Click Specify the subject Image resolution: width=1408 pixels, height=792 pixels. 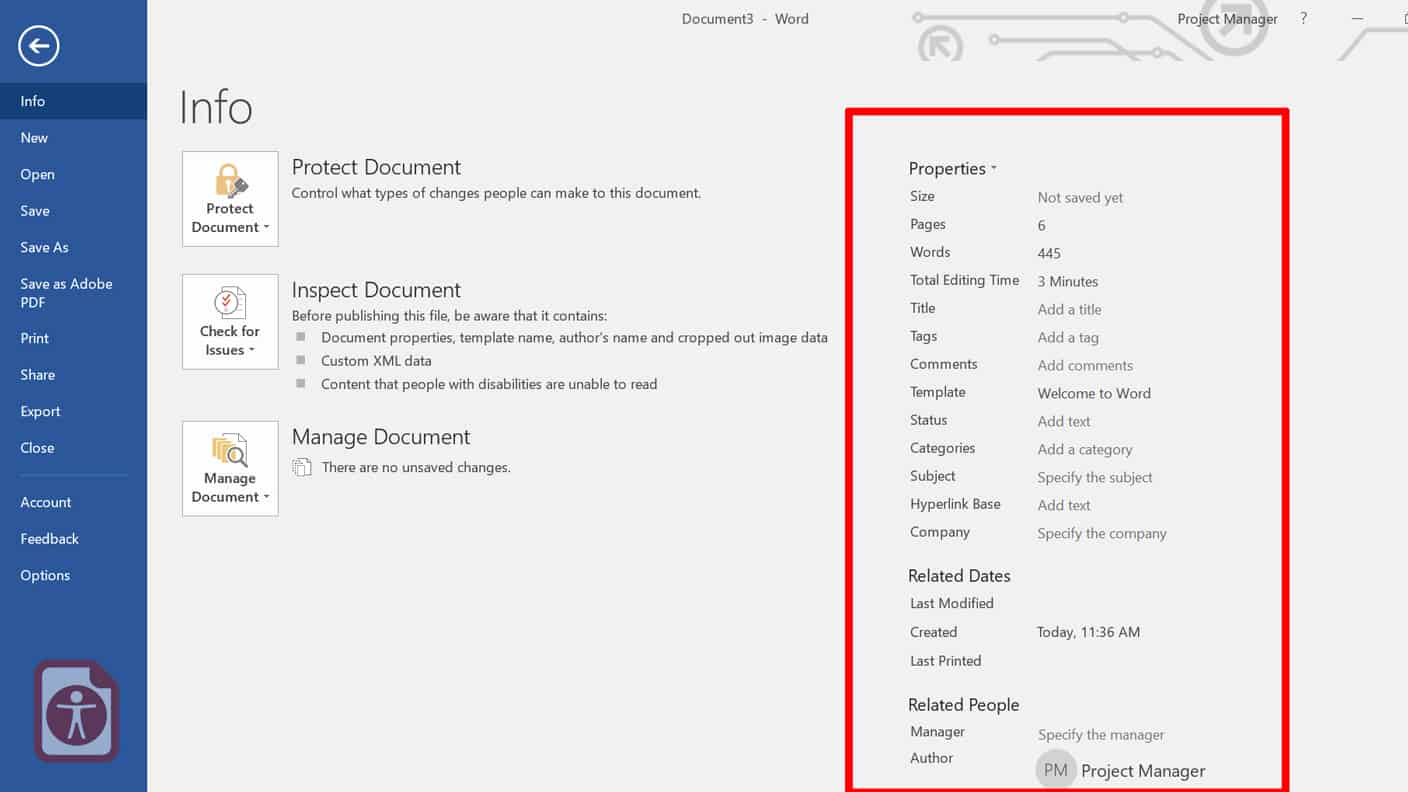1094,477
